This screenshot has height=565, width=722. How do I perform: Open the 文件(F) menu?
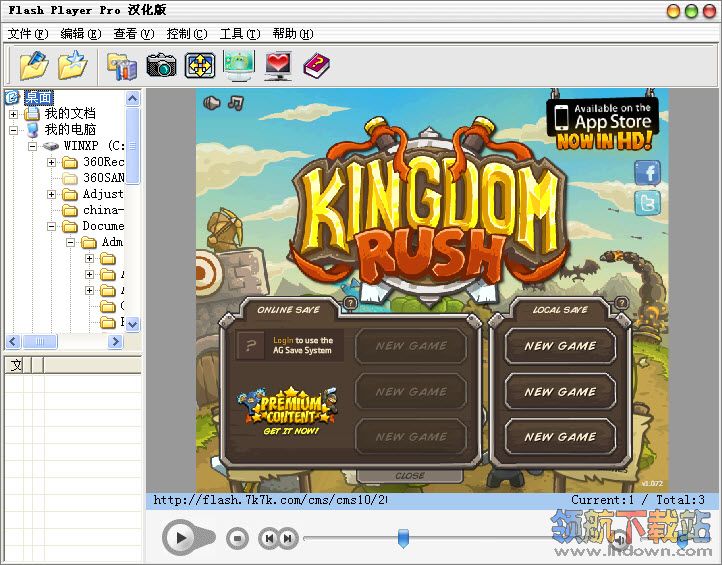coord(28,34)
